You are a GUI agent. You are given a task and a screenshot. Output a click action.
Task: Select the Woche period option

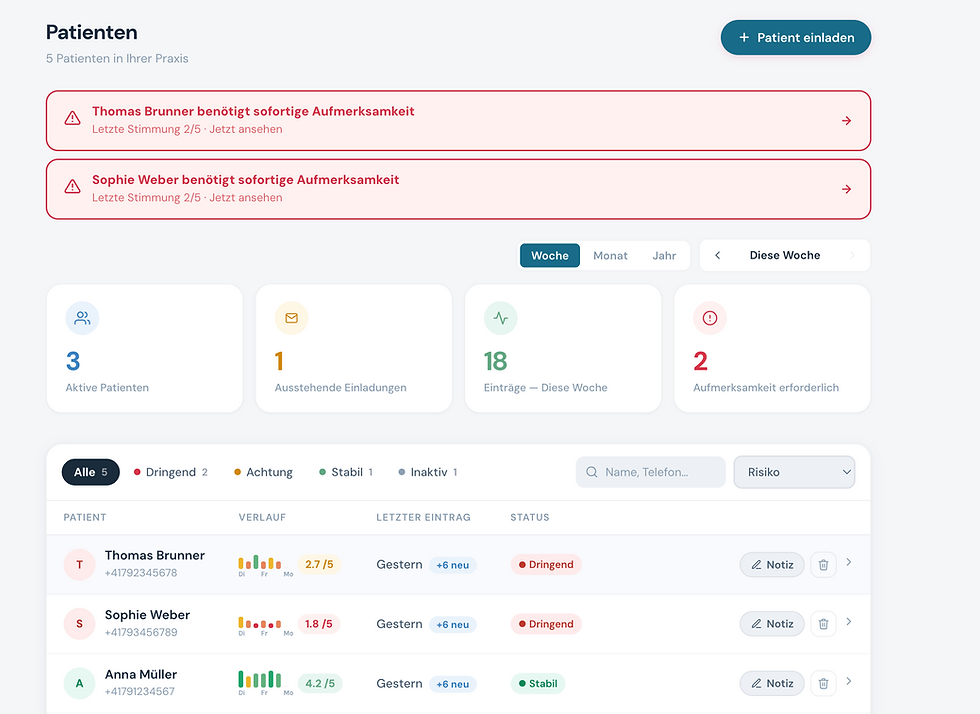[x=549, y=256]
